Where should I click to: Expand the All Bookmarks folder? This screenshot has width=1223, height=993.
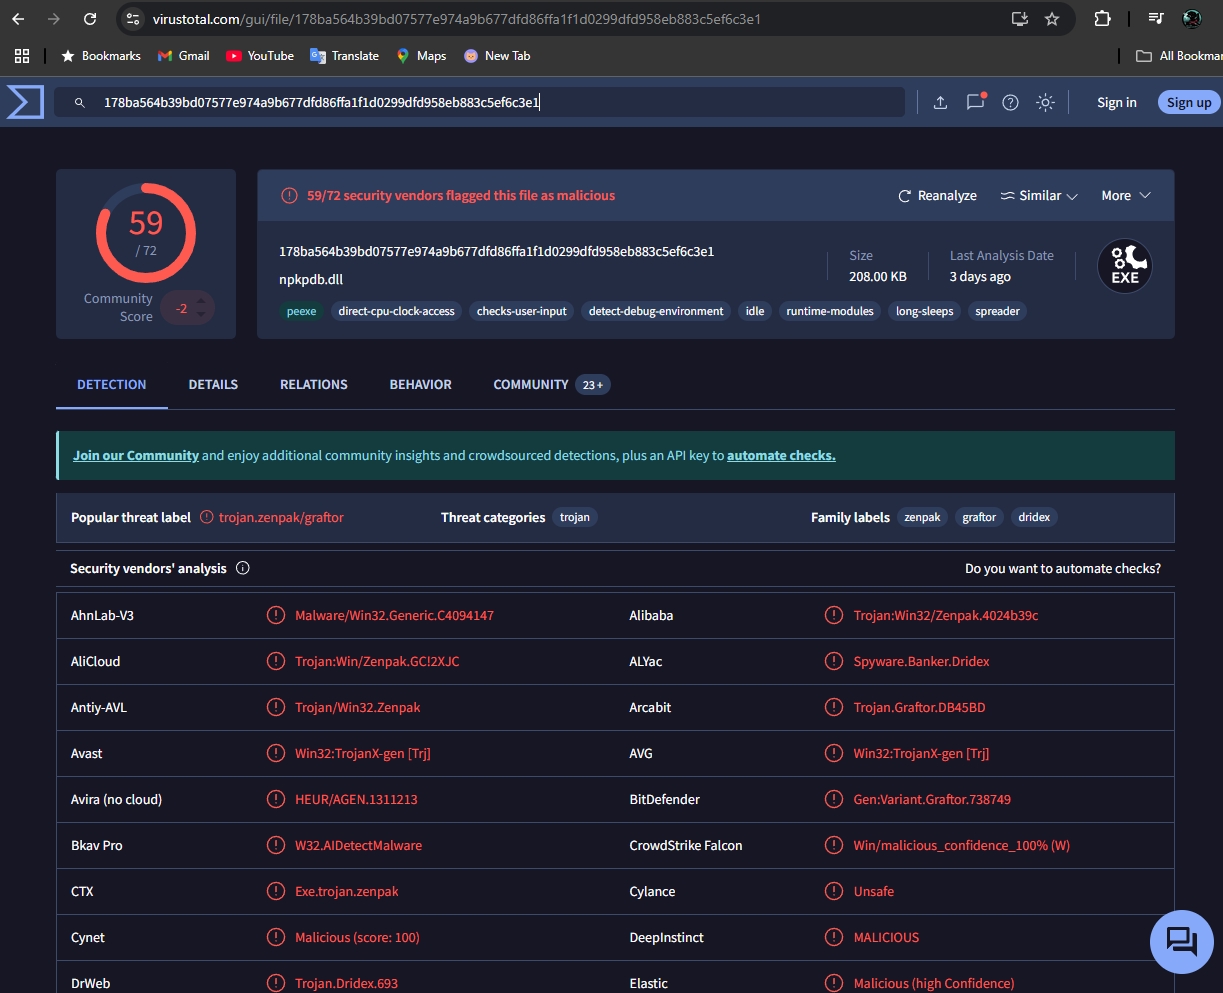1178,55
